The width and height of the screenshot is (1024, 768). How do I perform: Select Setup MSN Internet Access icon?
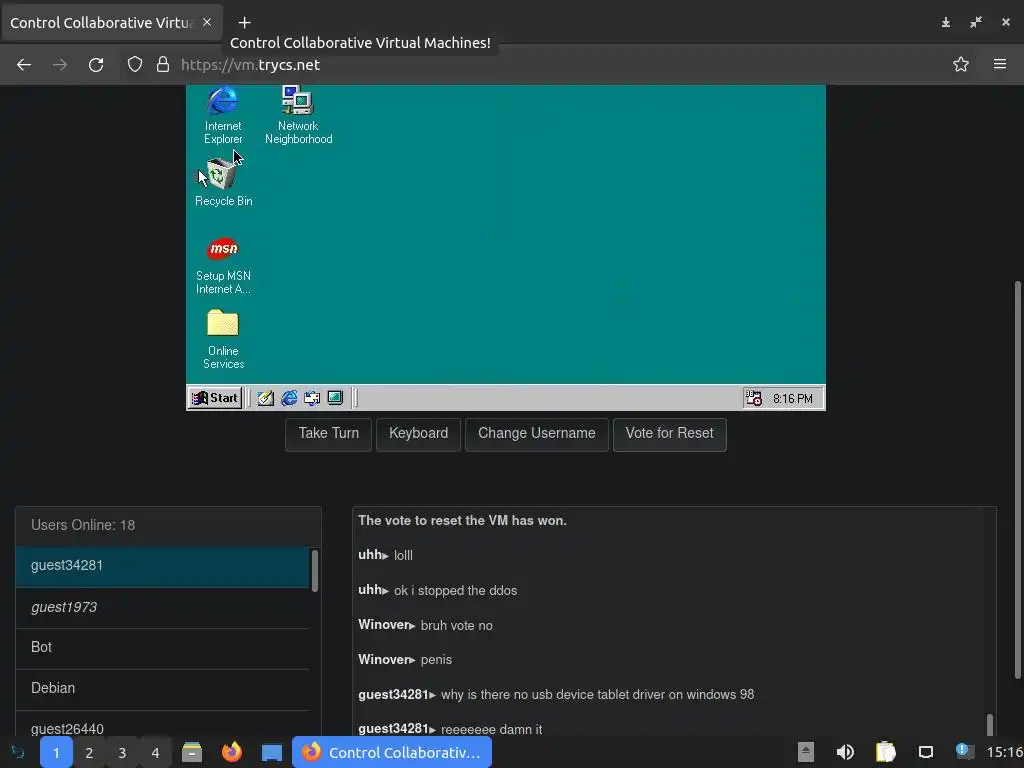coord(223,265)
